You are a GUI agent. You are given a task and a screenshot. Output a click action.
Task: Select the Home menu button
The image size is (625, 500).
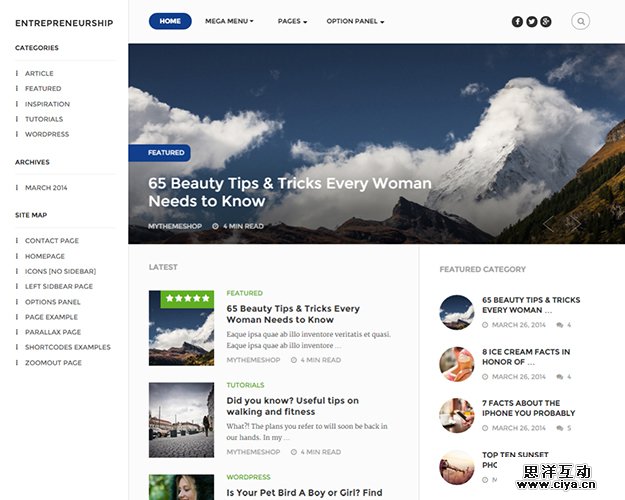point(170,21)
